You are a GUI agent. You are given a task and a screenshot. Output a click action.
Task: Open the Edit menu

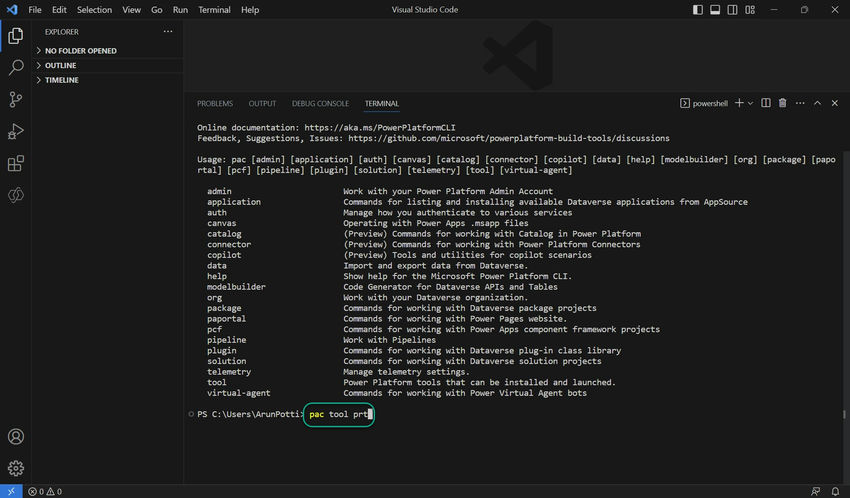point(59,10)
